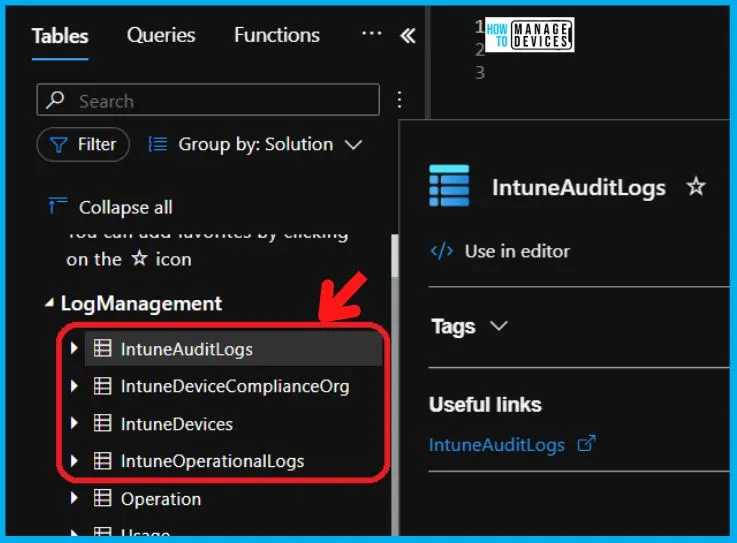Expand the Operation table row

pyautogui.click(x=74, y=498)
